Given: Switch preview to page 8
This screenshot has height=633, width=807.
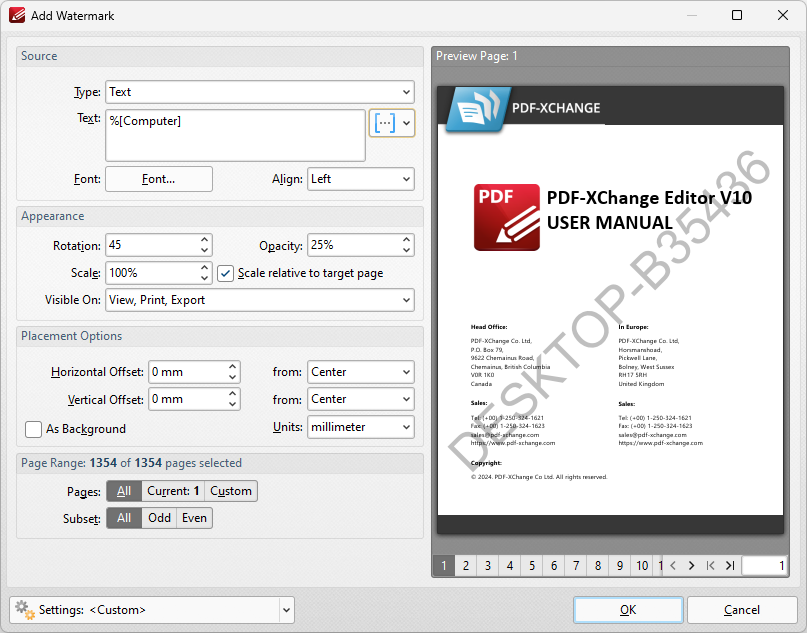Looking at the screenshot, I should [598, 566].
